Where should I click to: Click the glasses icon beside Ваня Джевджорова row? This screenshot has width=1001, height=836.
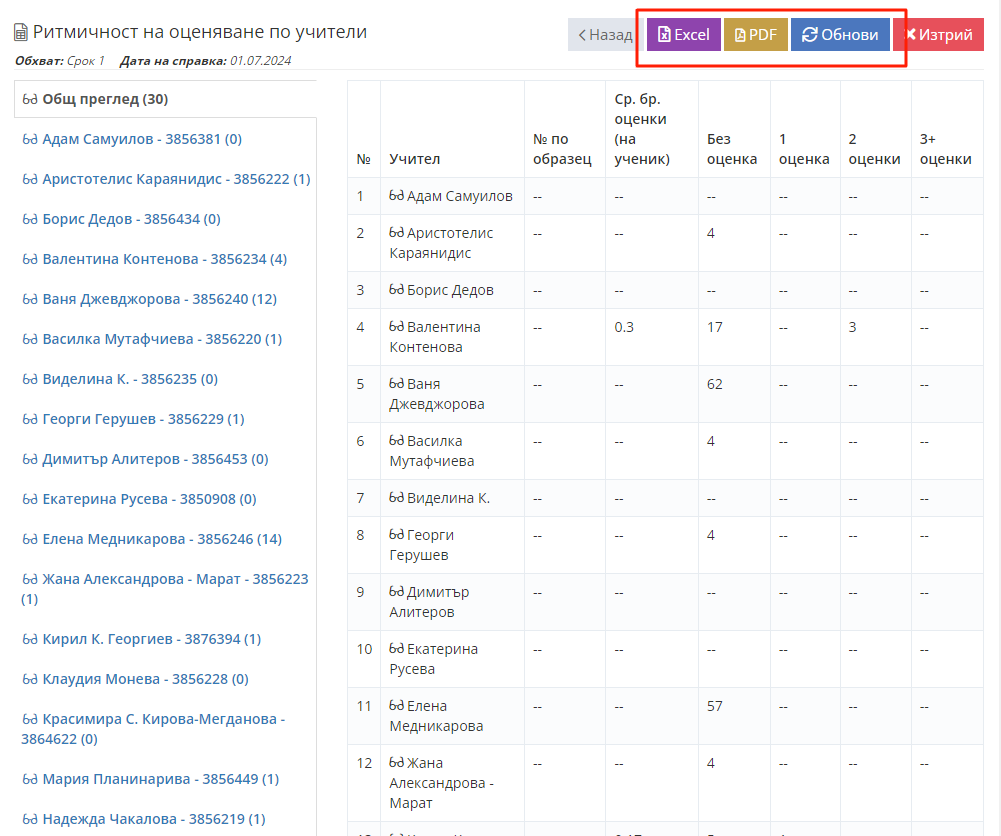click(396, 384)
